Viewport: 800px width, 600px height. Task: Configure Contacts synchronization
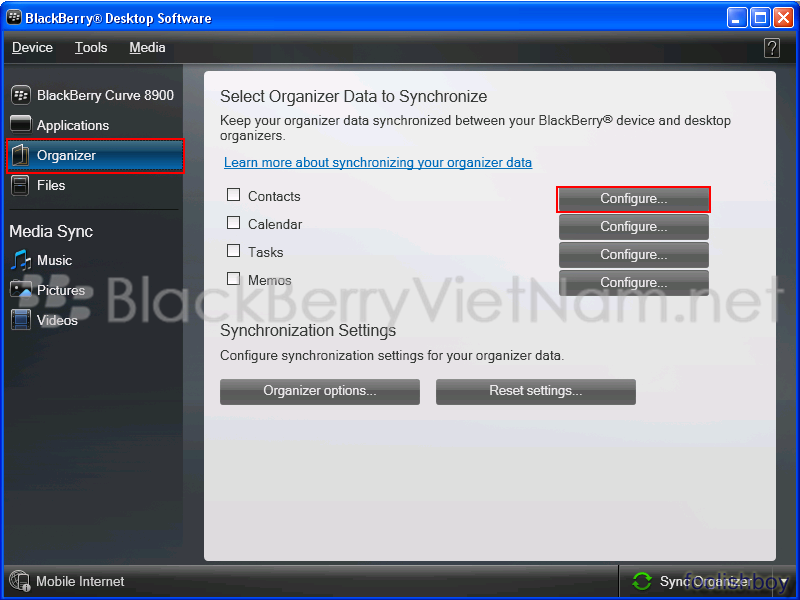[633, 199]
